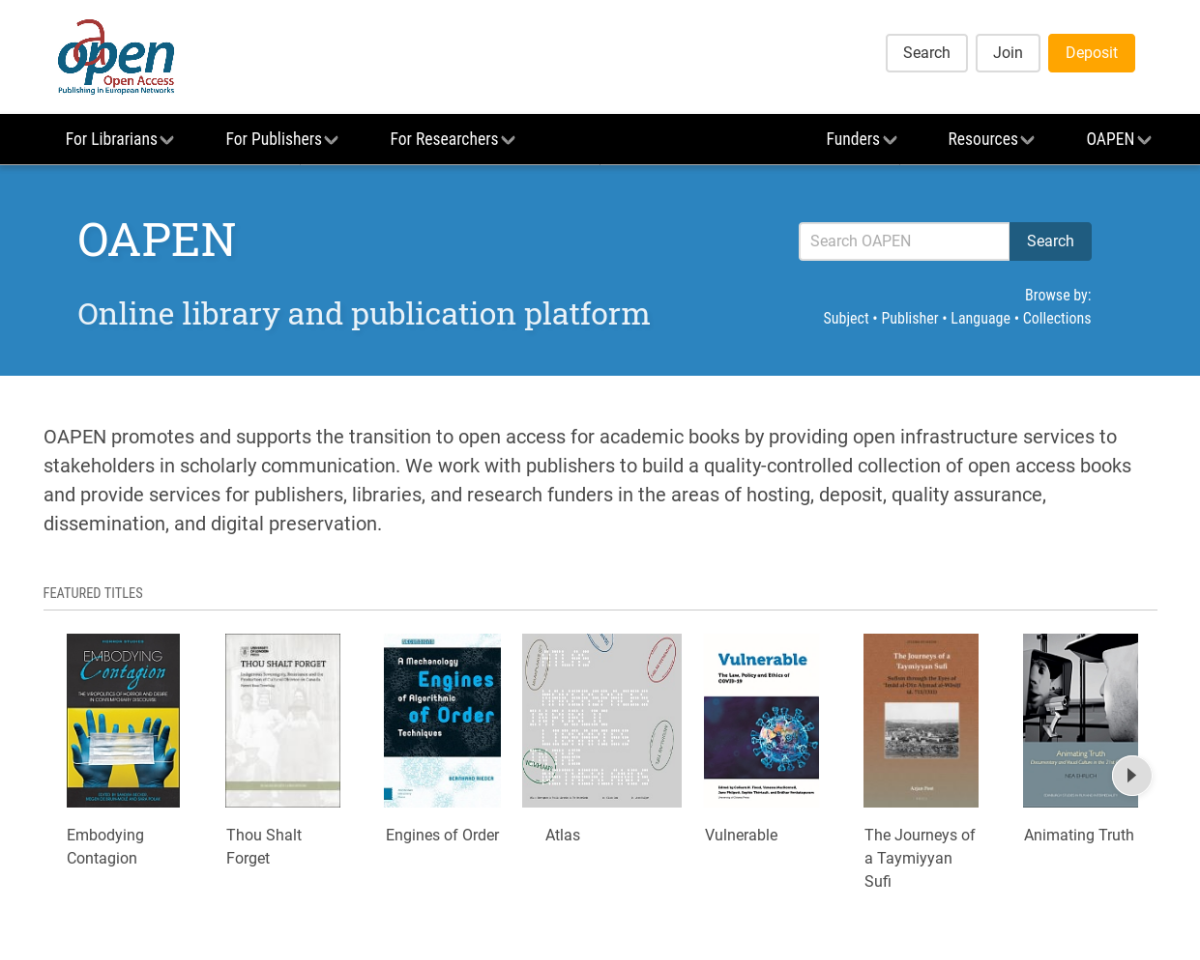Expand the For Researchers menu
The height and width of the screenshot is (960, 1200).
pyautogui.click(x=452, y=139)
